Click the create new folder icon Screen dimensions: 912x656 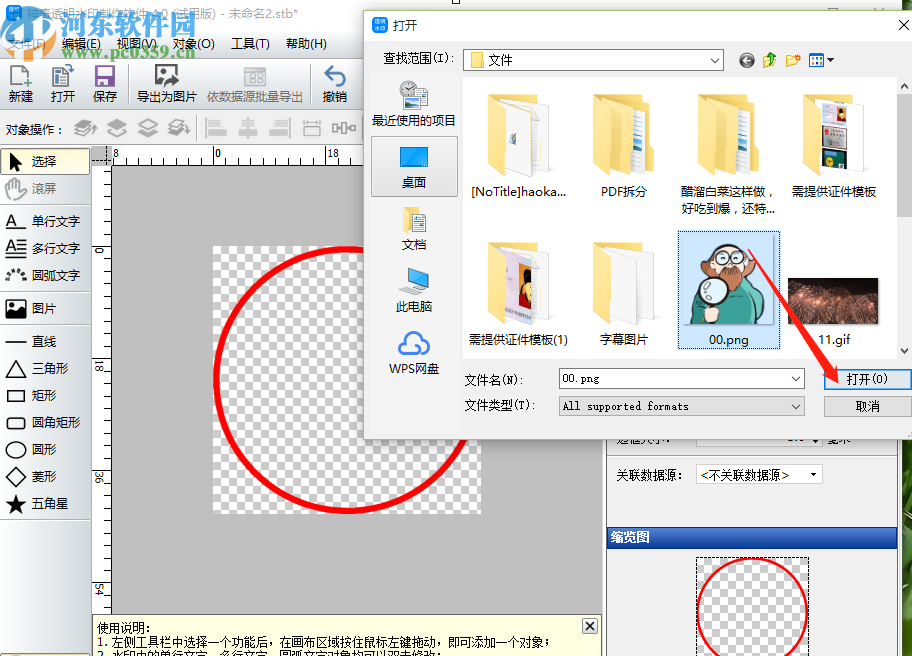click(793, 60)
